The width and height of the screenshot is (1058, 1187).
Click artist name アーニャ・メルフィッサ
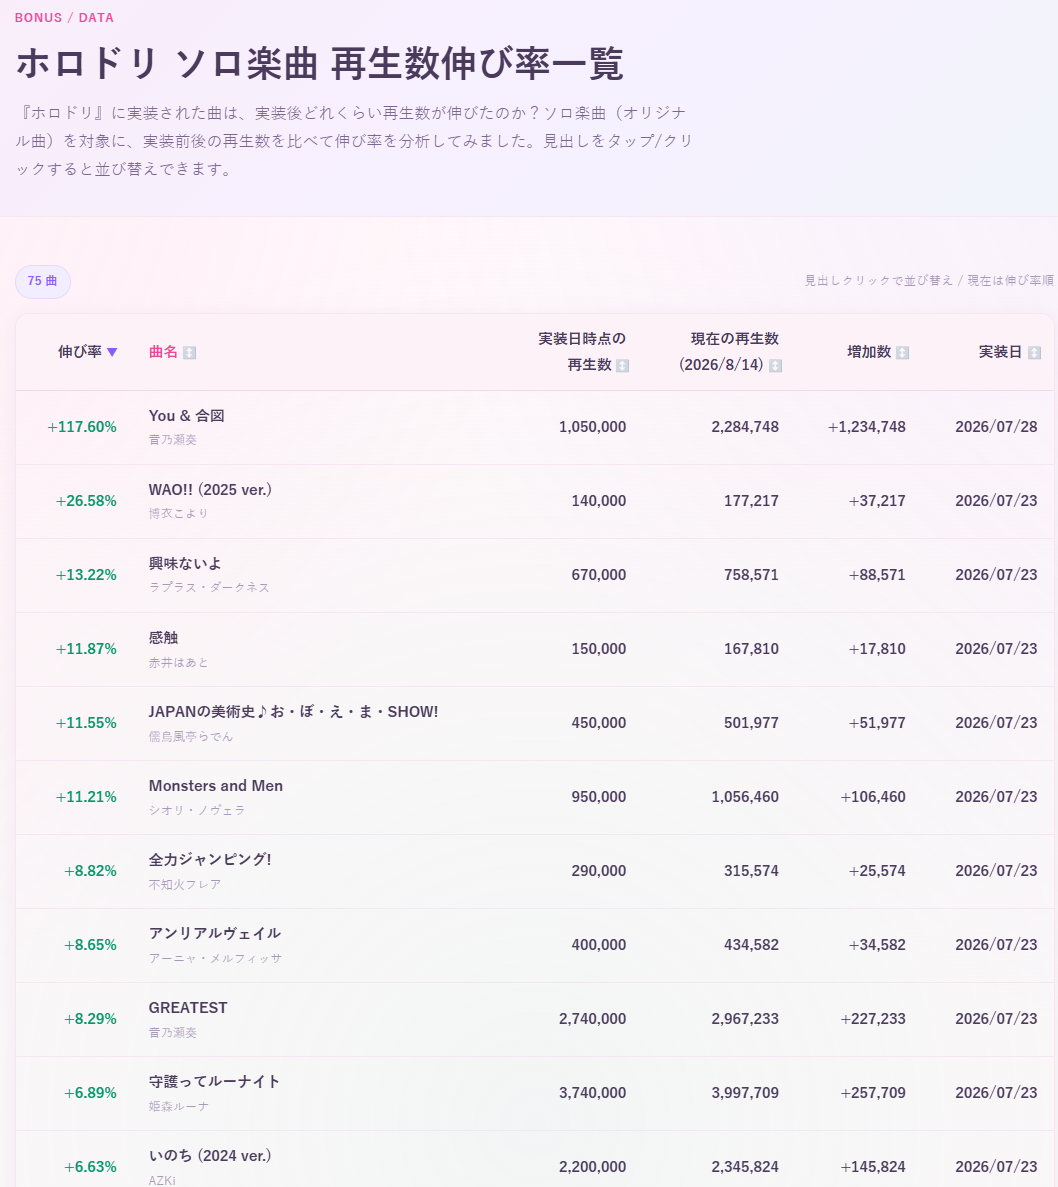coord(215,958)
